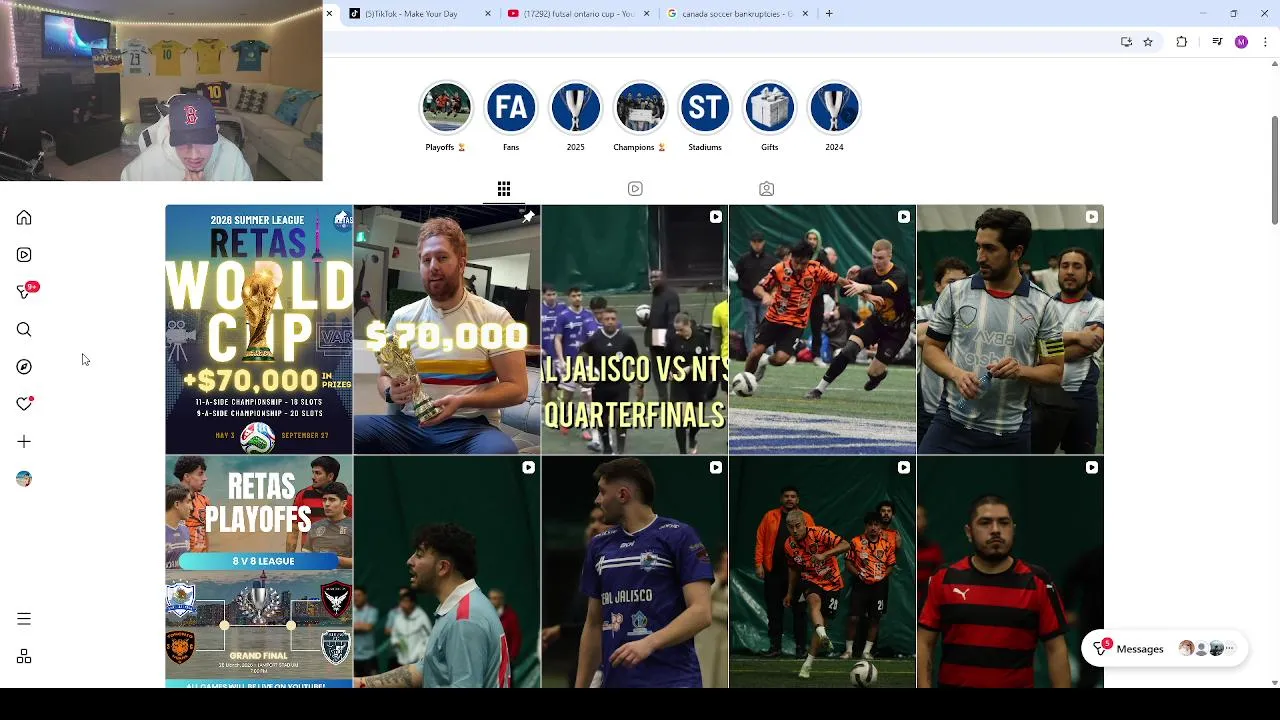Image resolution: width=1280 pixels, height=720 pixels.
Task: Open Stadiums story highlight
Action: pos(705,108)
